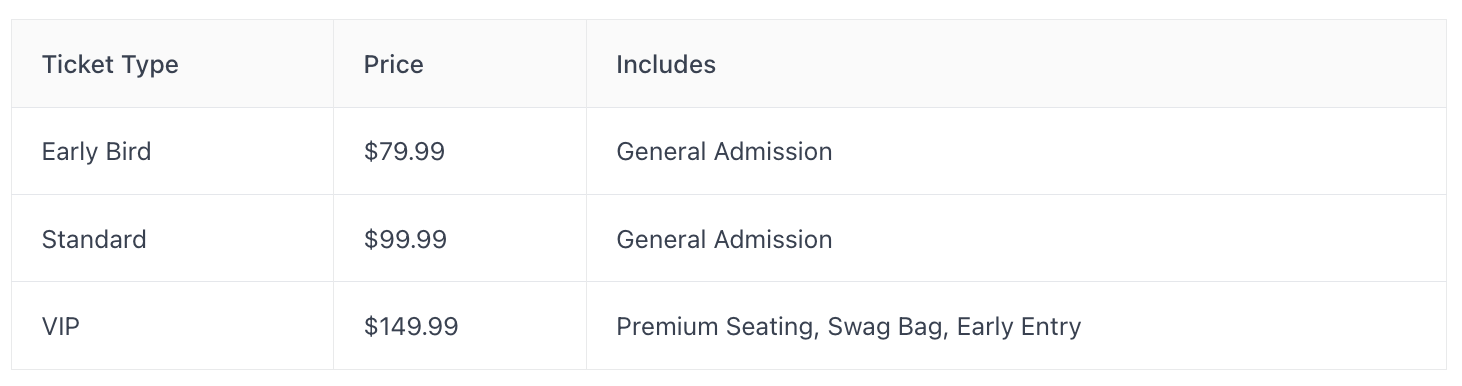
Task: Click the $99.99 price cell
Action: point(460,239)
